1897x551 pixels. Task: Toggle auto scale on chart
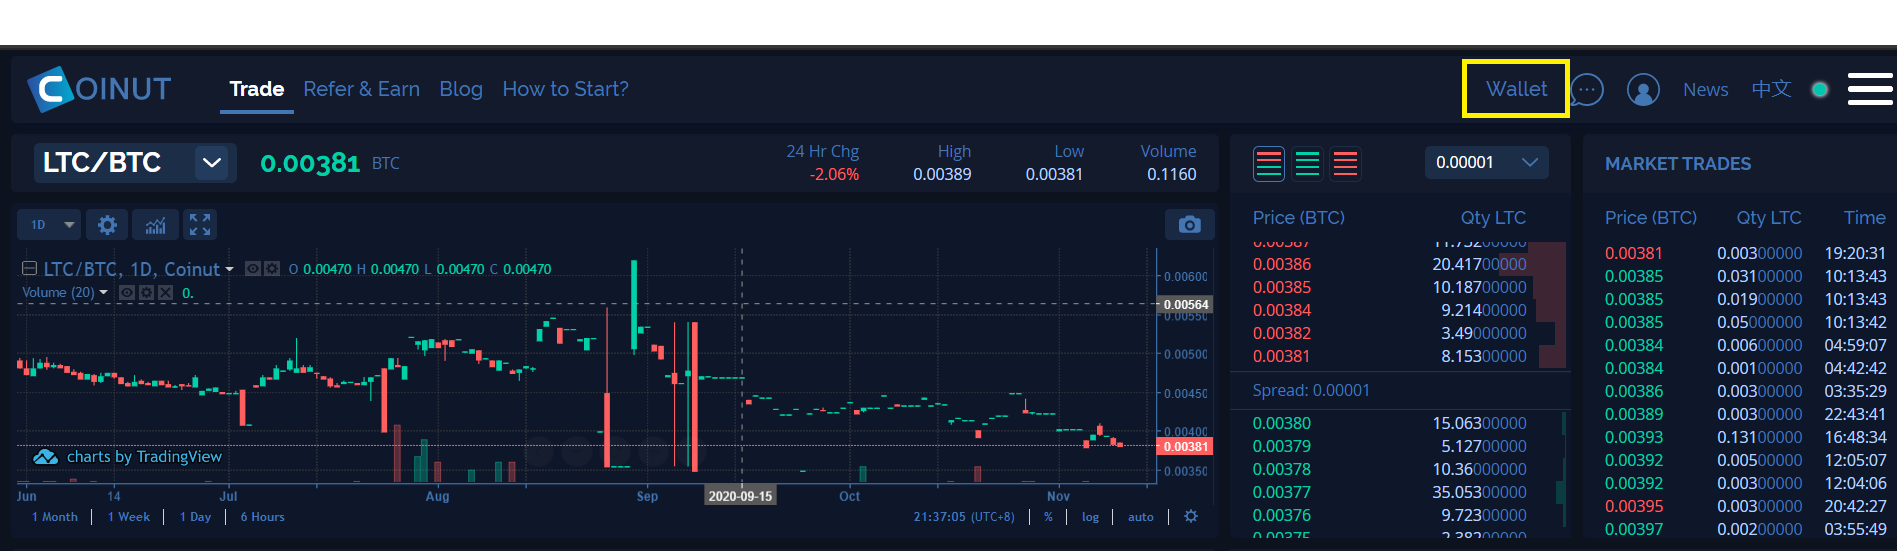click(x=1141, y=517)
